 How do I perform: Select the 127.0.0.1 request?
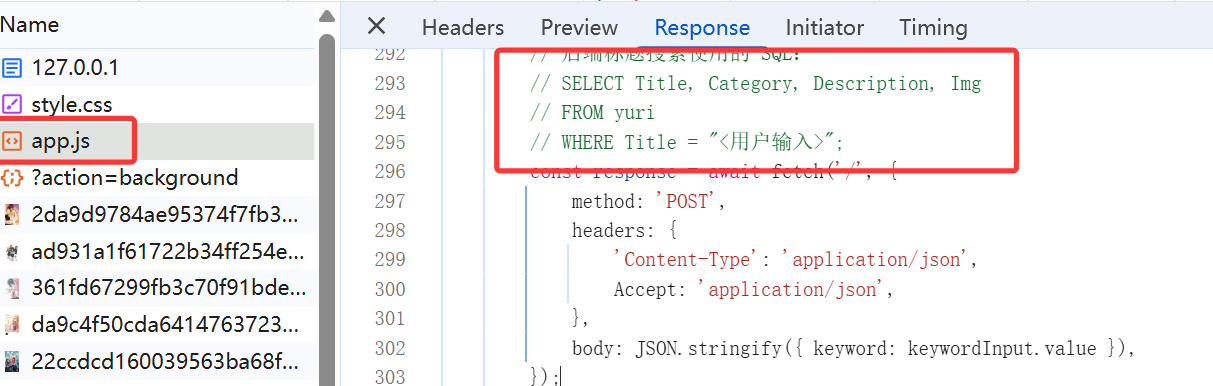[x=157, y=68]
